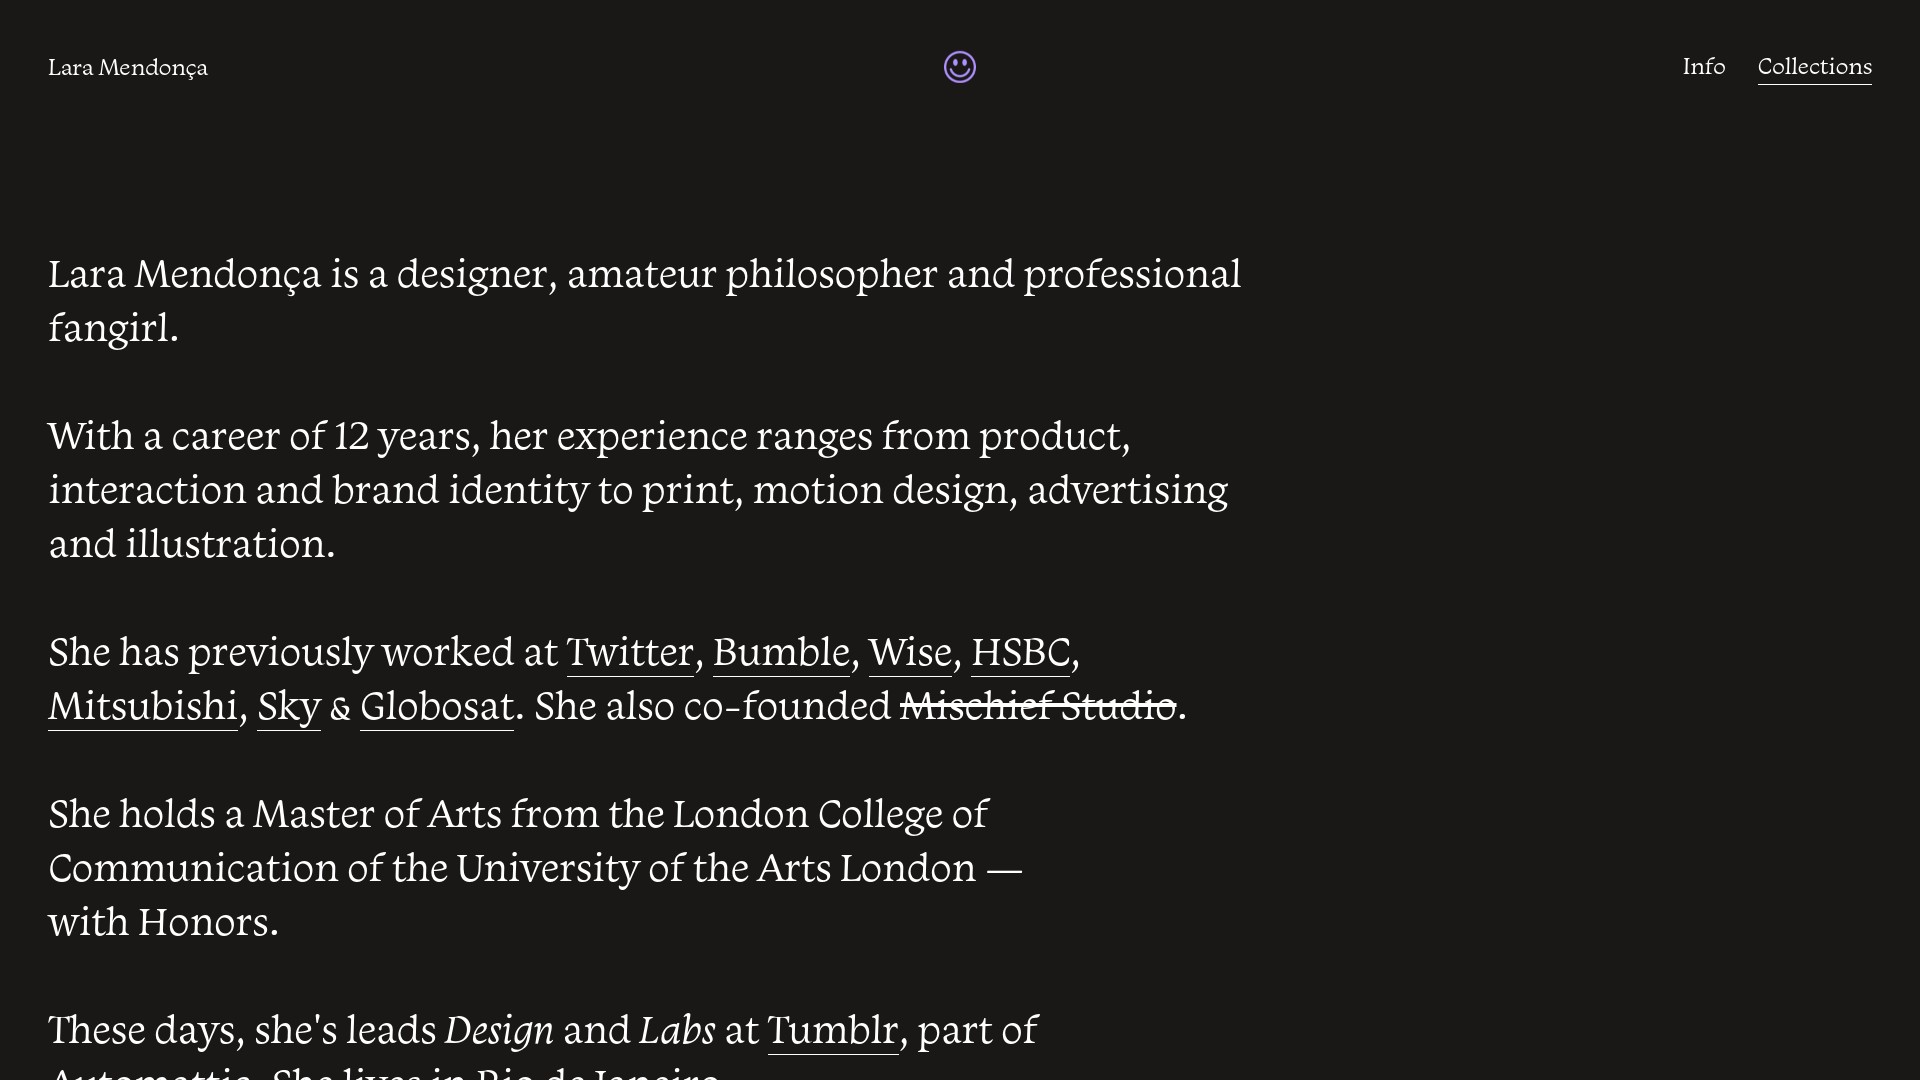This screenshot has width=1920, height=1080.
Task: Click the 'with Honors.' text
Action: [x=163, y=923]
